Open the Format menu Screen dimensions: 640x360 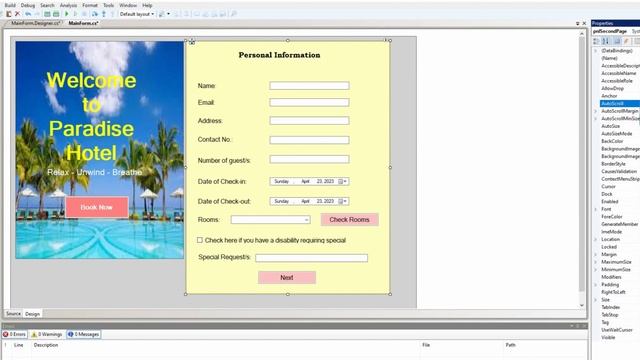tap(90, 5)
